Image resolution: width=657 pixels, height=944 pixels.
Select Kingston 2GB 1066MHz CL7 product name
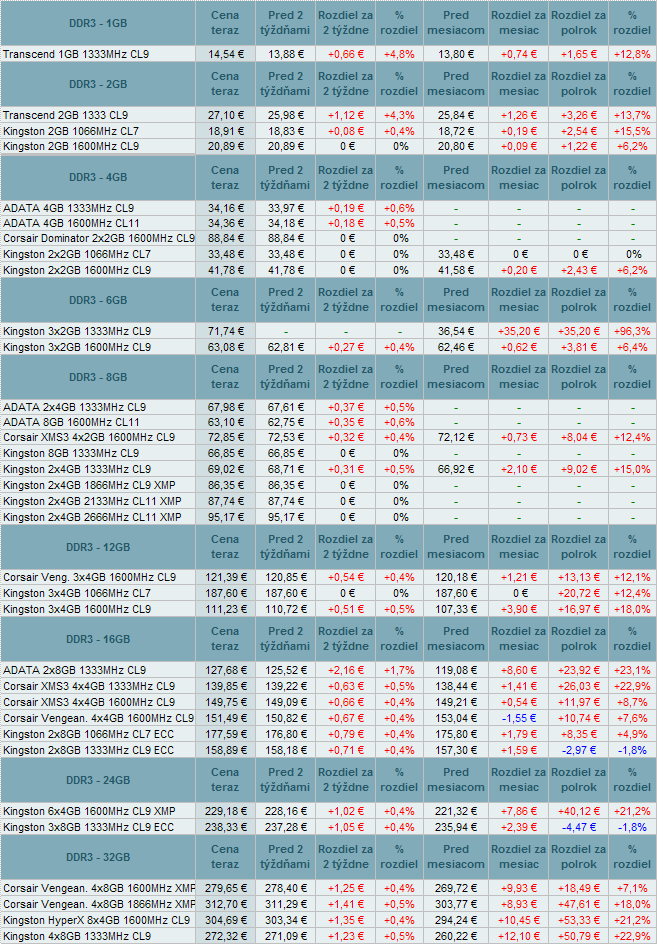(x=70, y=131)
